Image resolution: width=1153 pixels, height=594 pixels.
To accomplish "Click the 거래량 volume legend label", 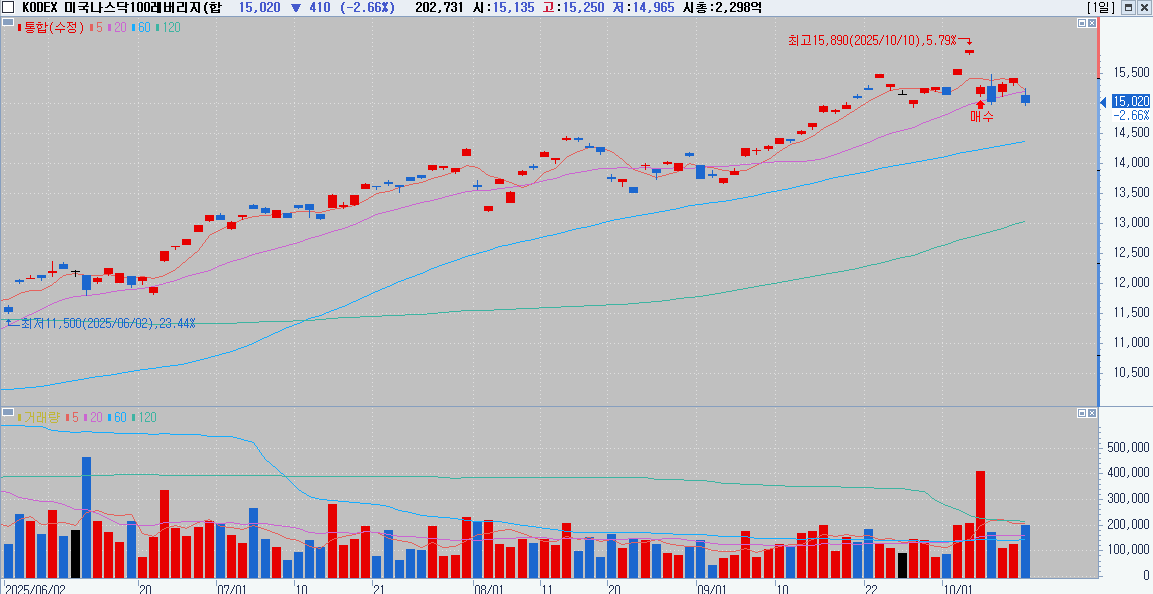I will (40, 417).
